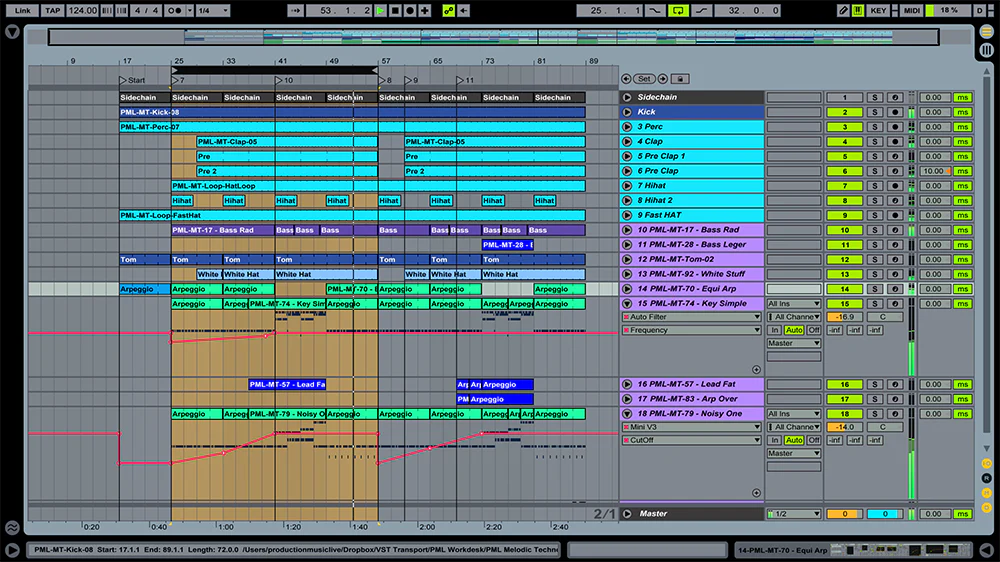
Task: Click the Lock Envelopes padlock icon
Action: [679, 78]
